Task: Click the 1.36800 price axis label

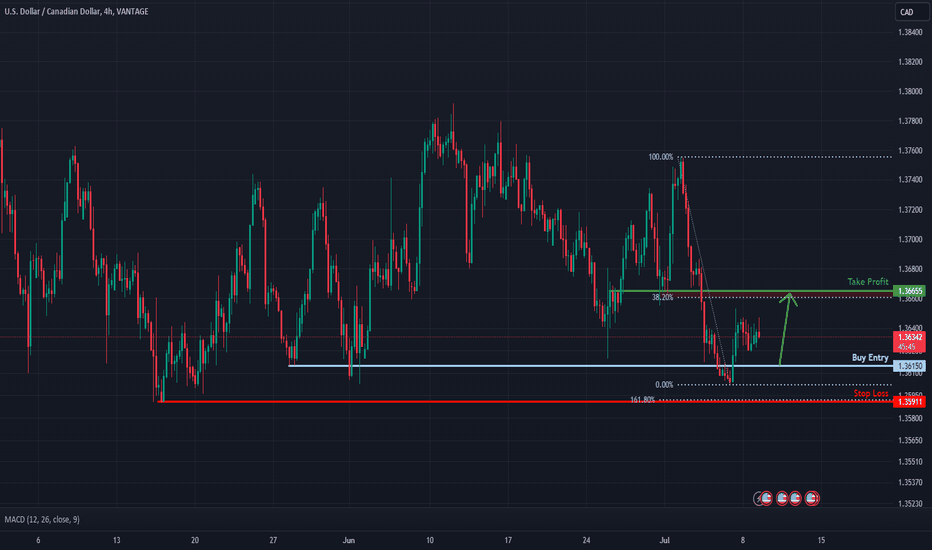Action: coord(910,269)
